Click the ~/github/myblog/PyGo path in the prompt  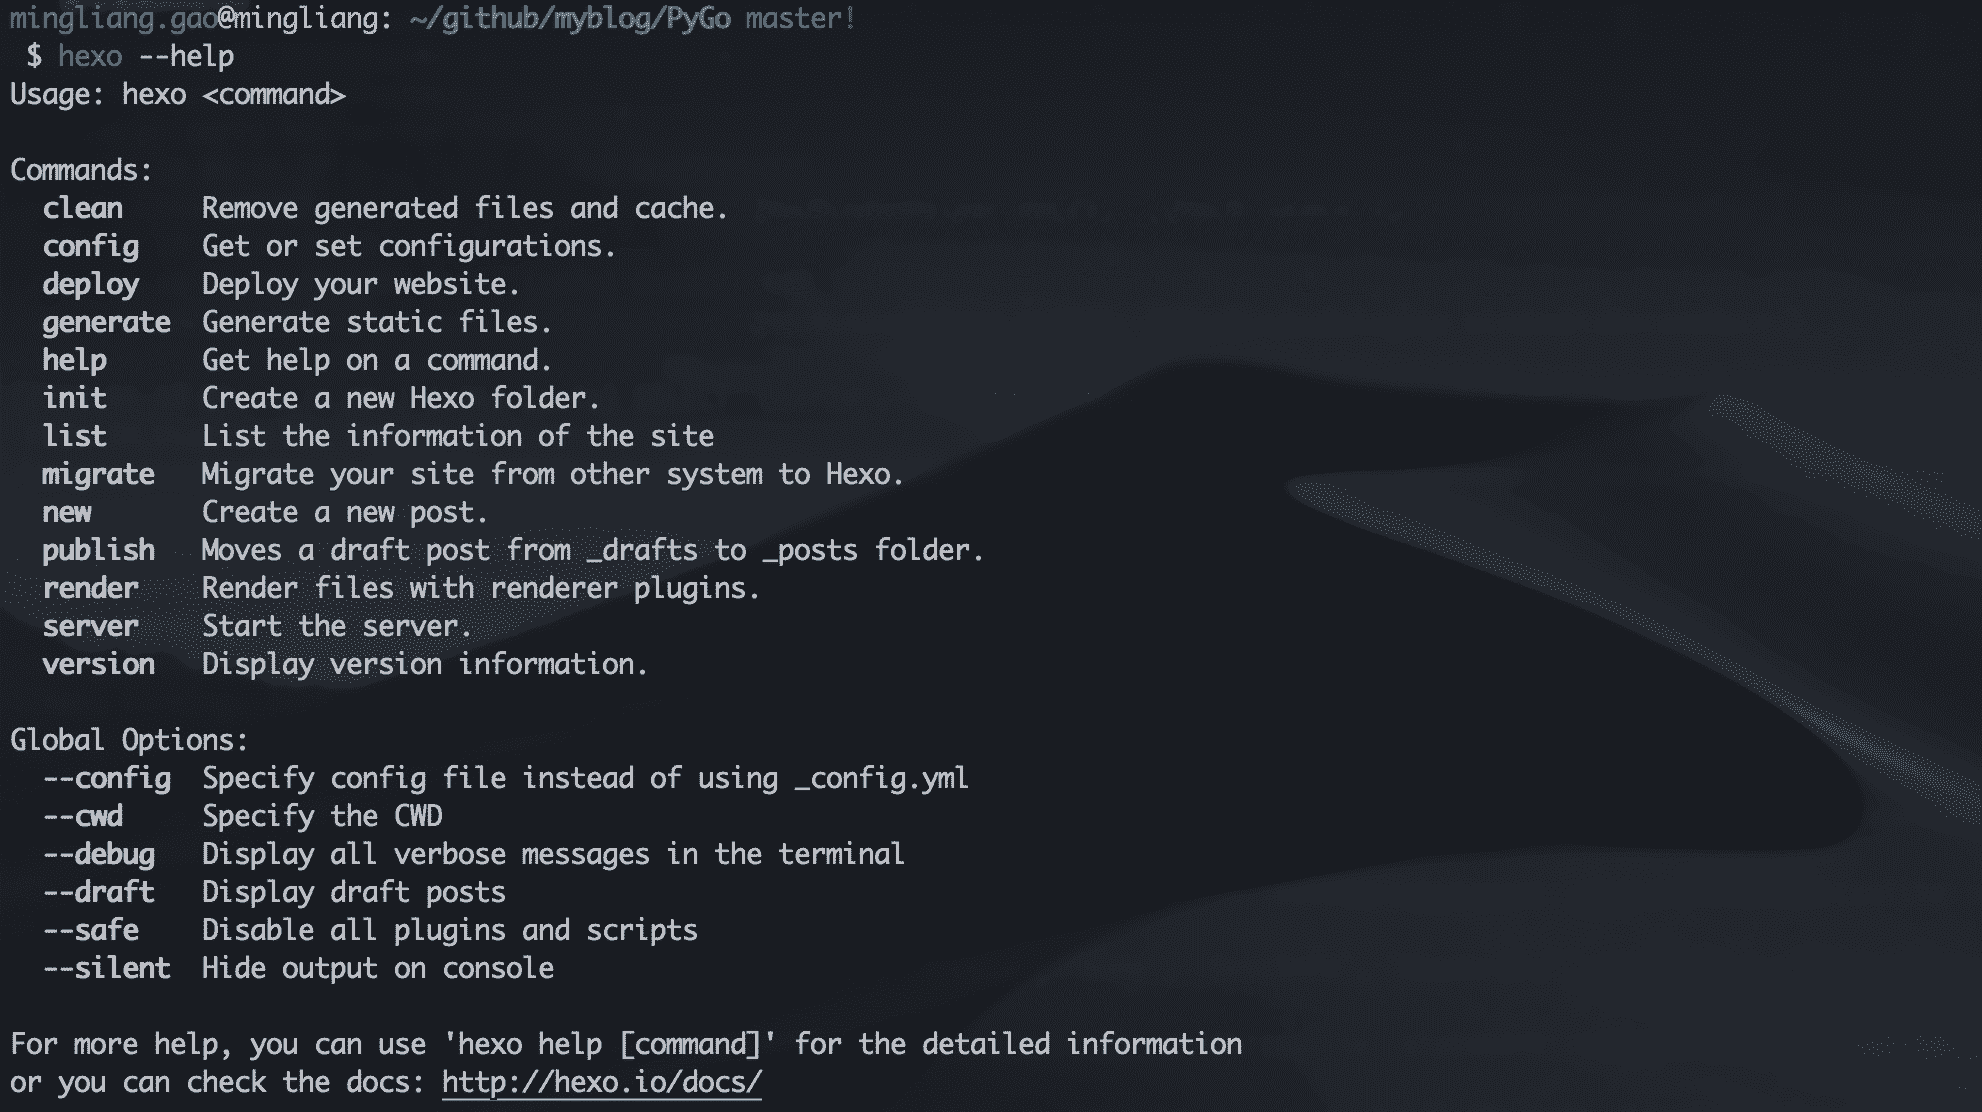(569, 18)
